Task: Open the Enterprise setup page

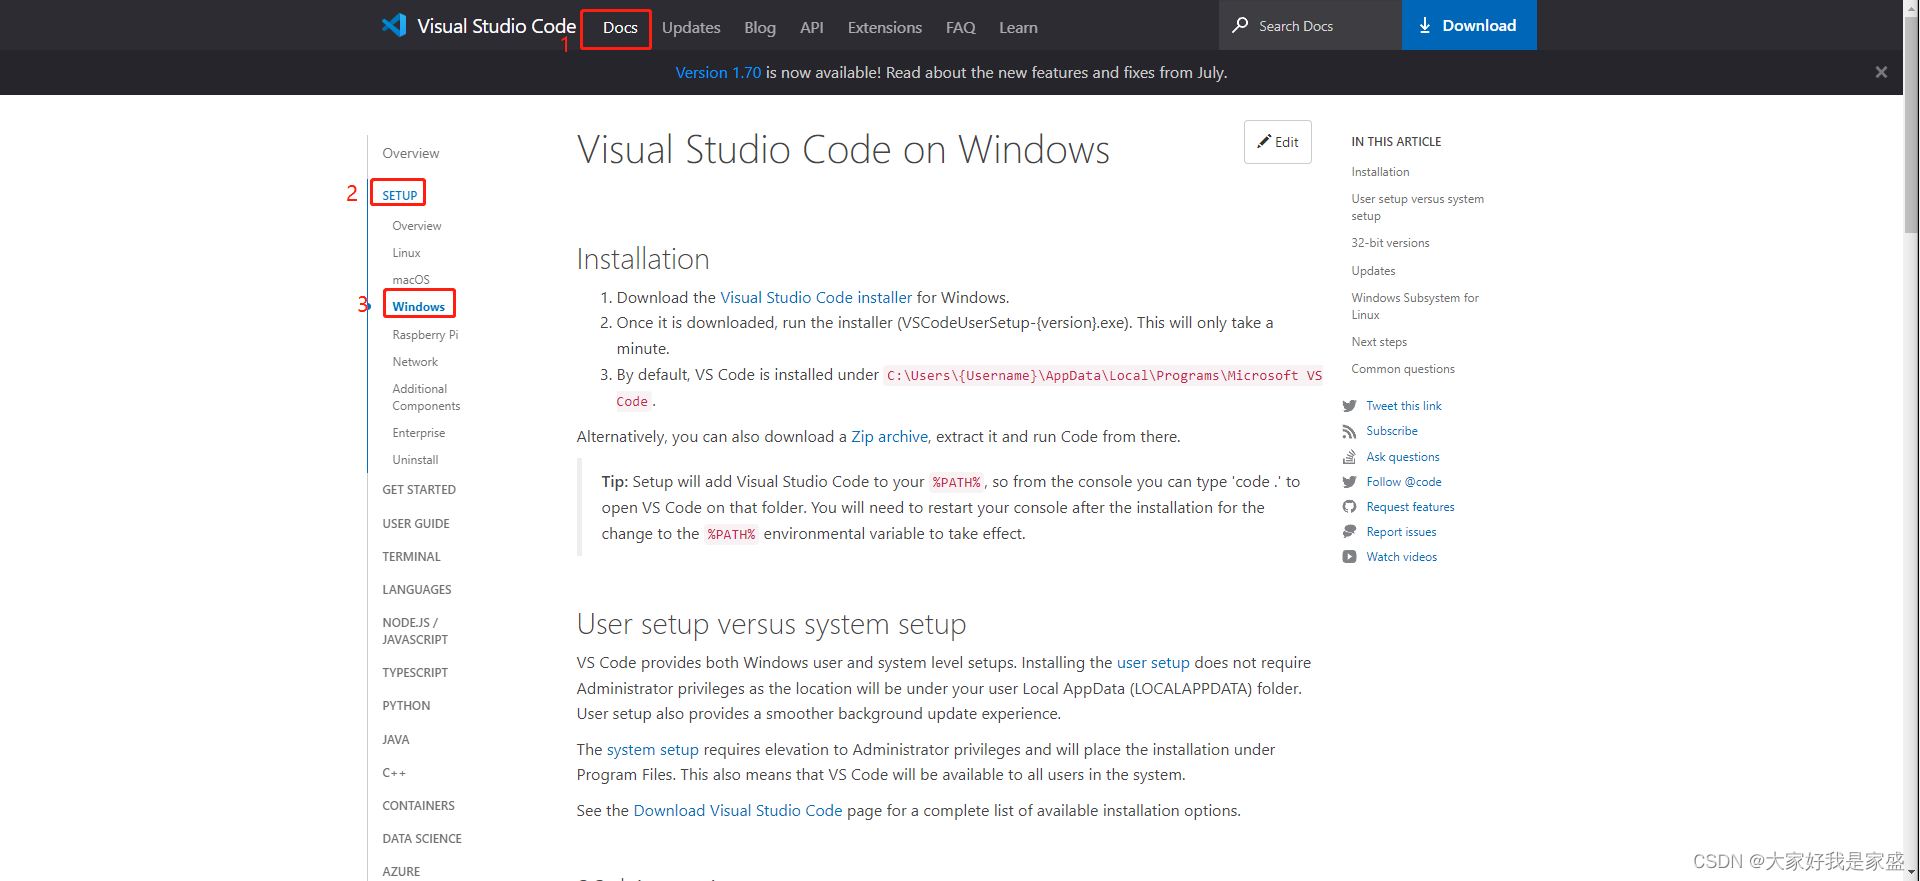Action: (419, 433)
